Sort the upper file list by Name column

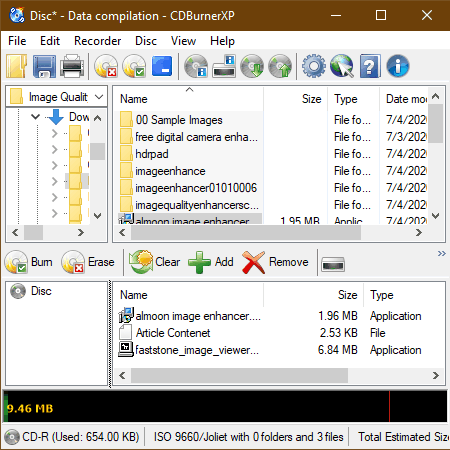click(189, 99)
